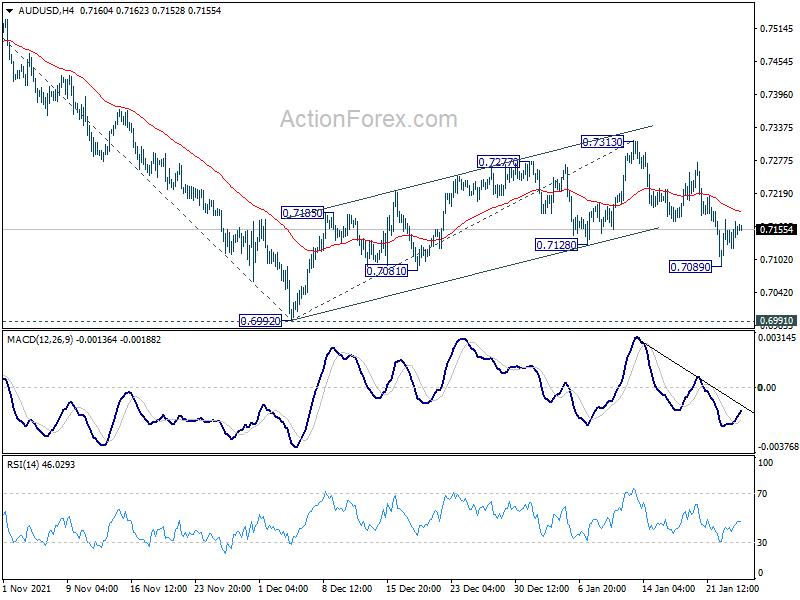
Task: Click the 0.72190 price axis value
Action: pos(777,193)
